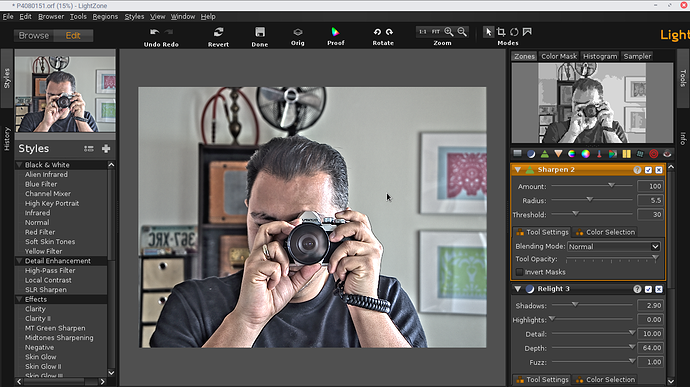Image resolution: width=690 pixels, height=387 pixels.
Task: Open the File menu
Action: (x=8, y=16)
